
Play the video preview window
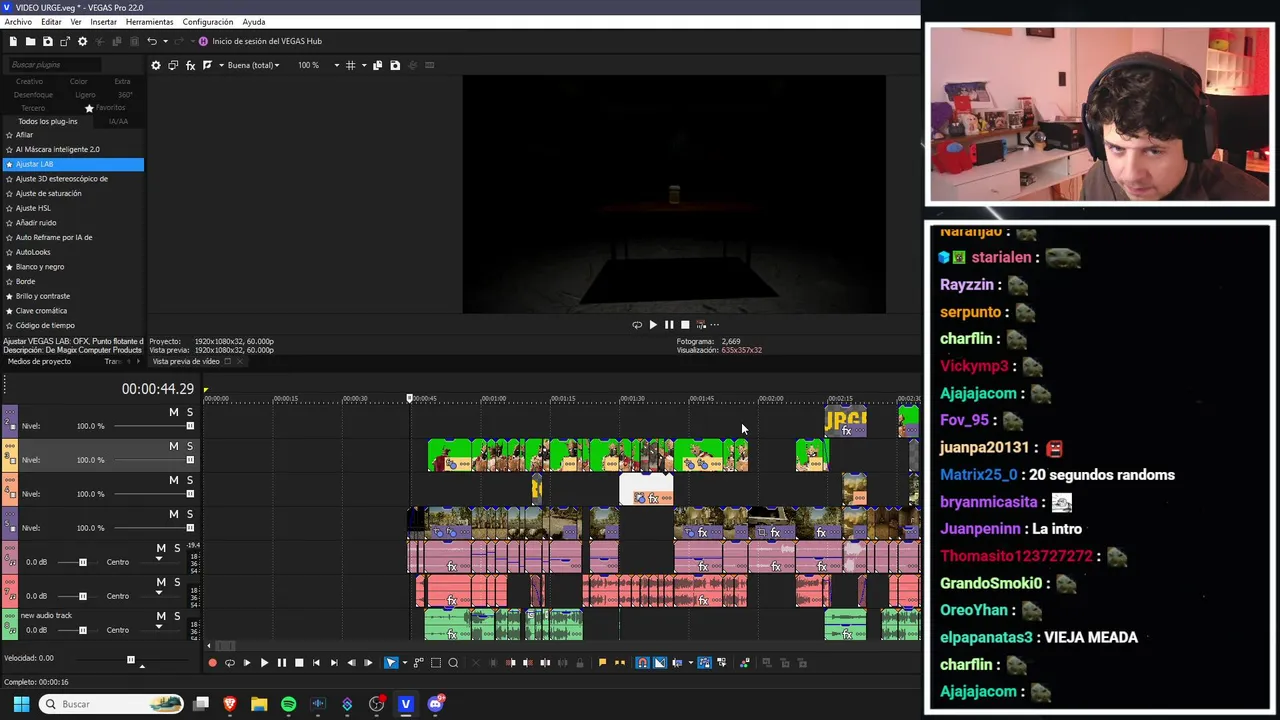[653, 325]
